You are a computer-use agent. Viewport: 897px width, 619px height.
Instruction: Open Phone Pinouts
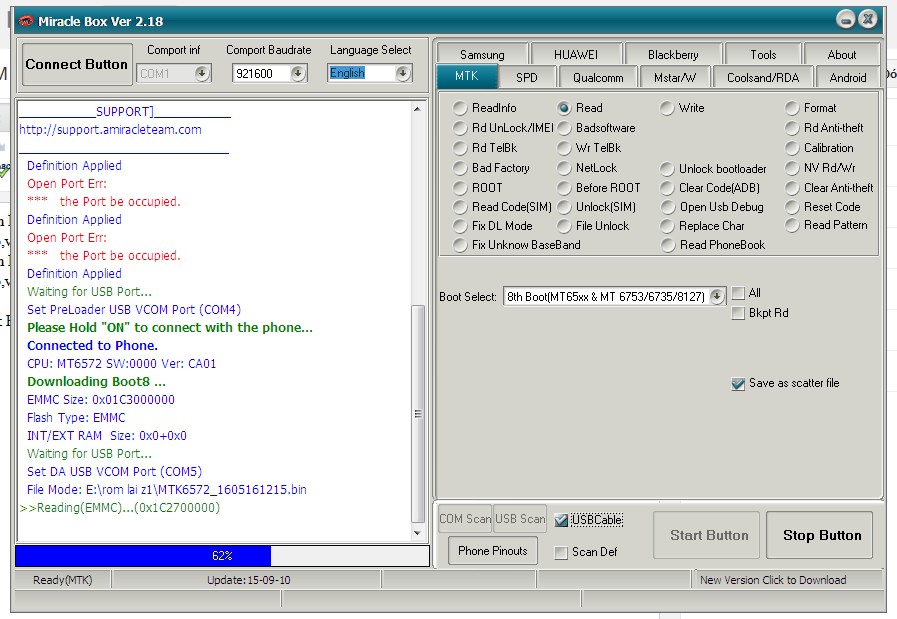coord(493,551)
